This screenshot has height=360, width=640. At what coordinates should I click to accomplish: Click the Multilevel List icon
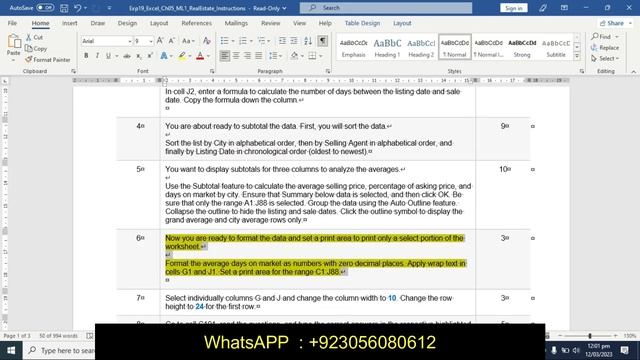click(x=261, y=41)
